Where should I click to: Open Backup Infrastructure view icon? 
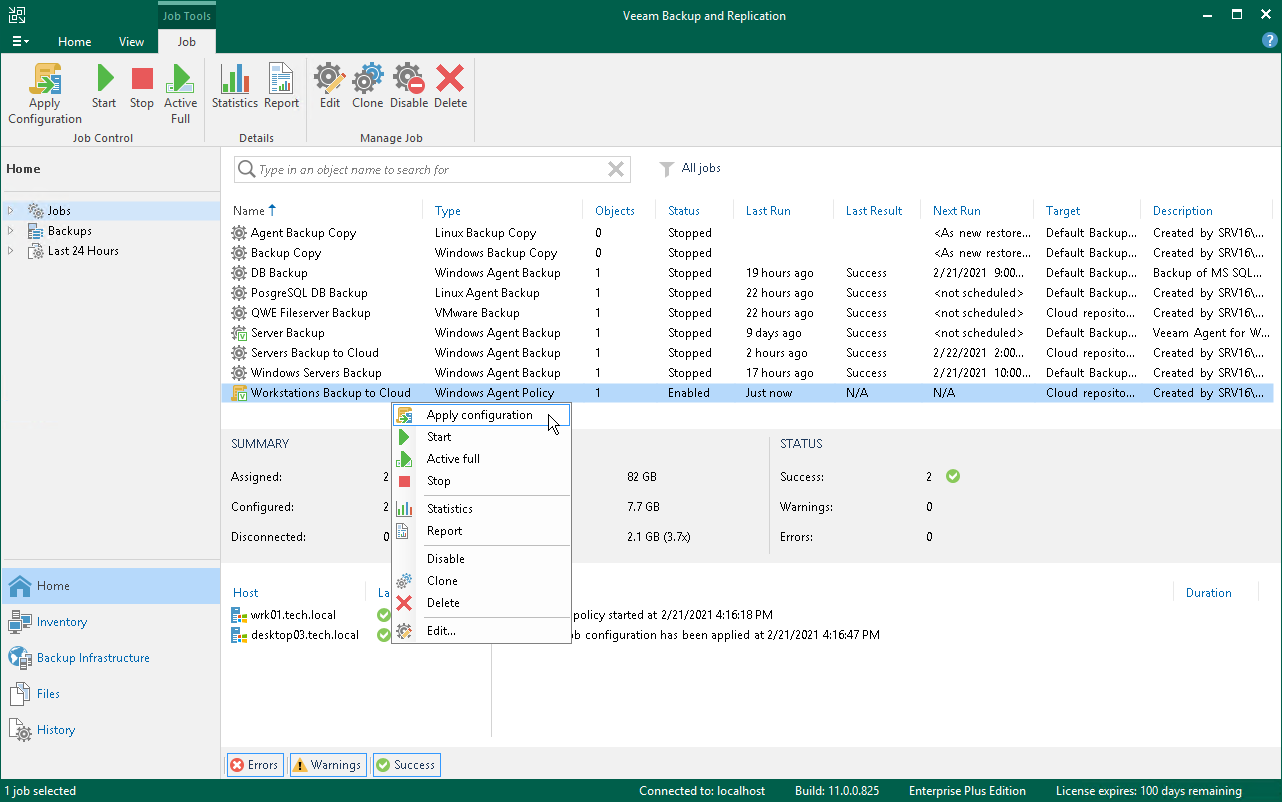(19, 658)
